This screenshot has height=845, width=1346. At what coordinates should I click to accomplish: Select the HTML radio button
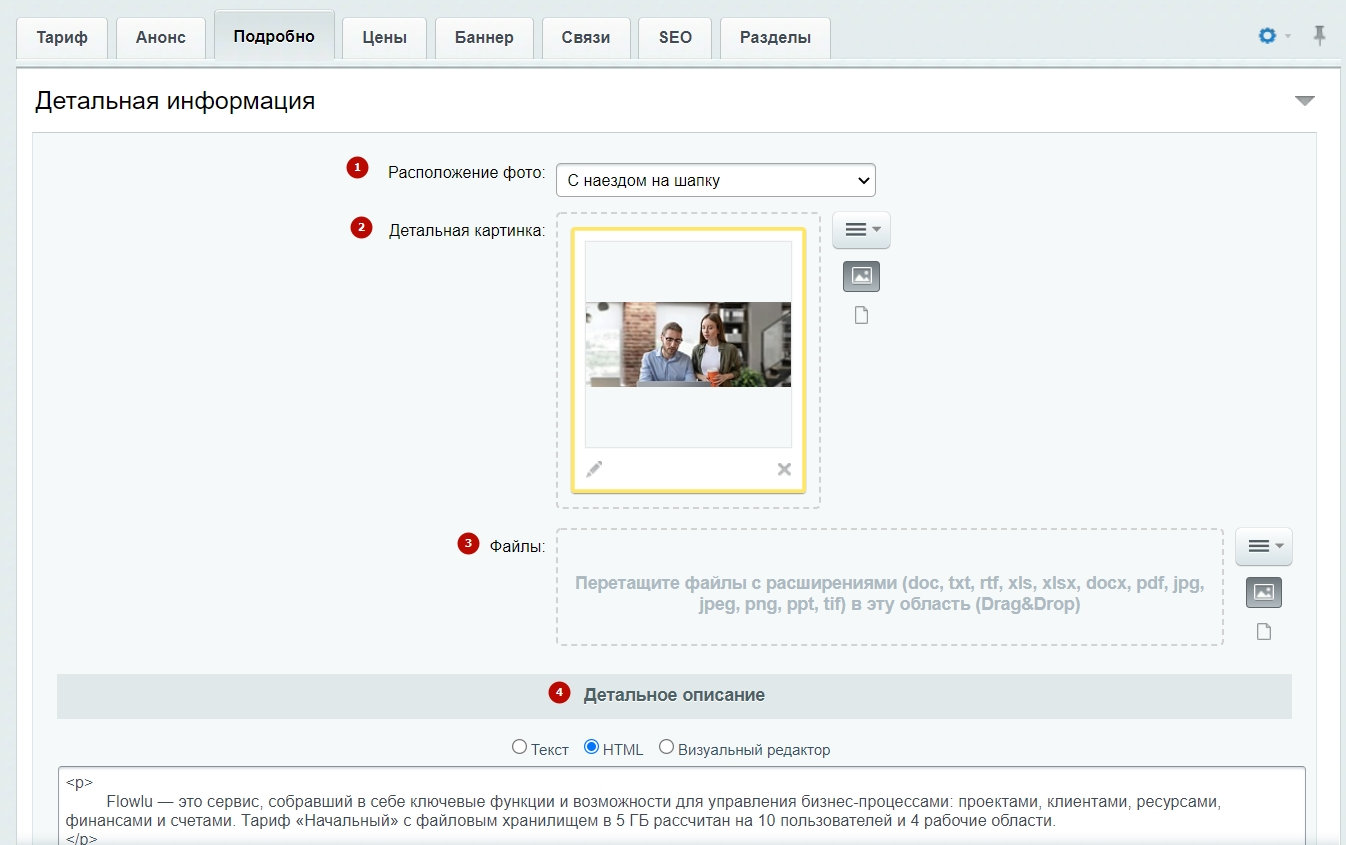[x=592, y=747]
